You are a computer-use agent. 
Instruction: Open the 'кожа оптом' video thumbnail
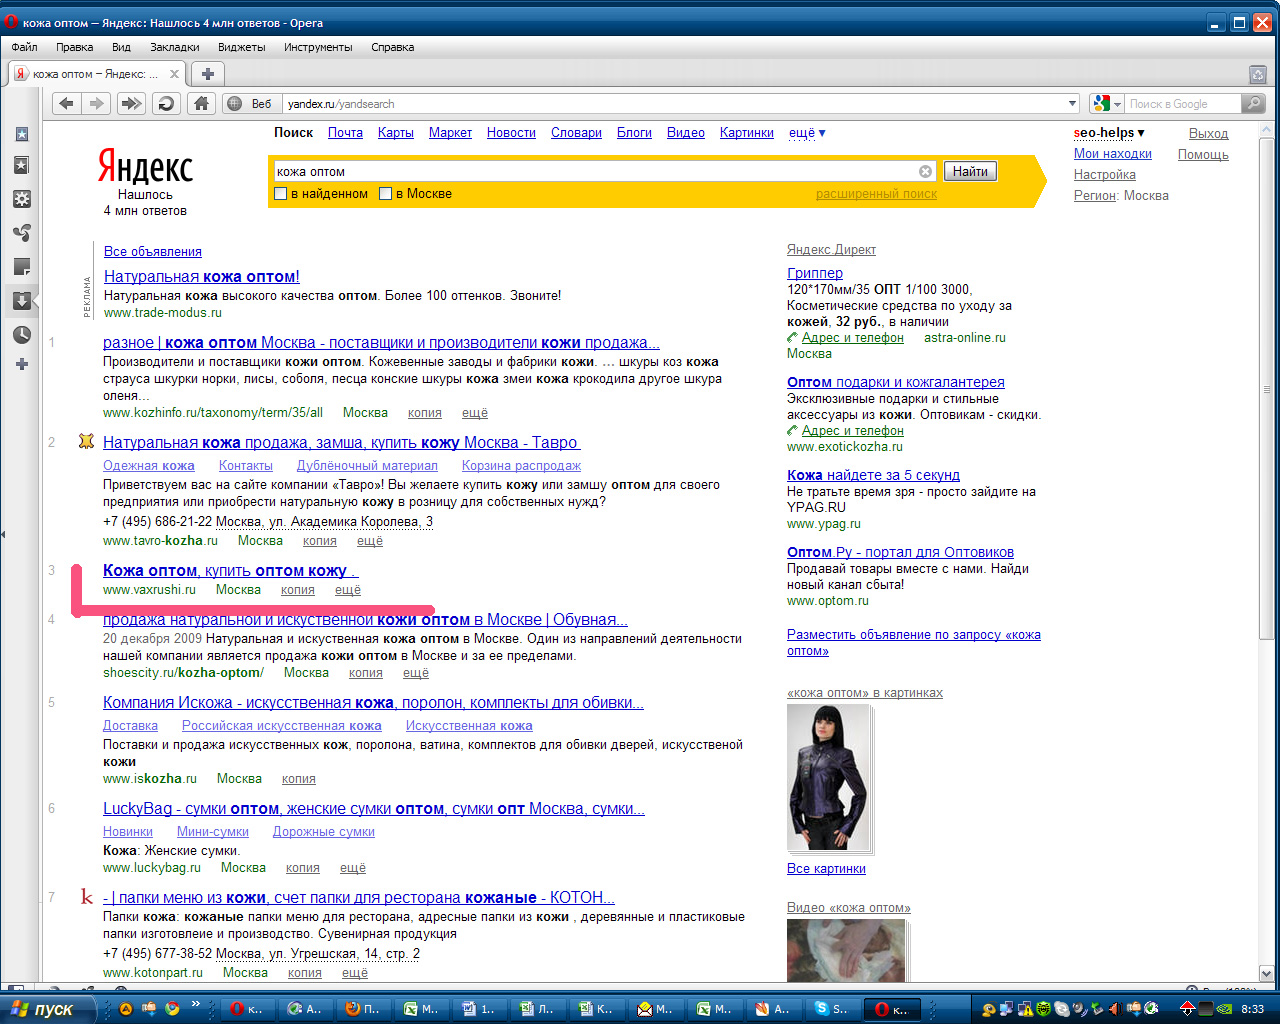846,950
